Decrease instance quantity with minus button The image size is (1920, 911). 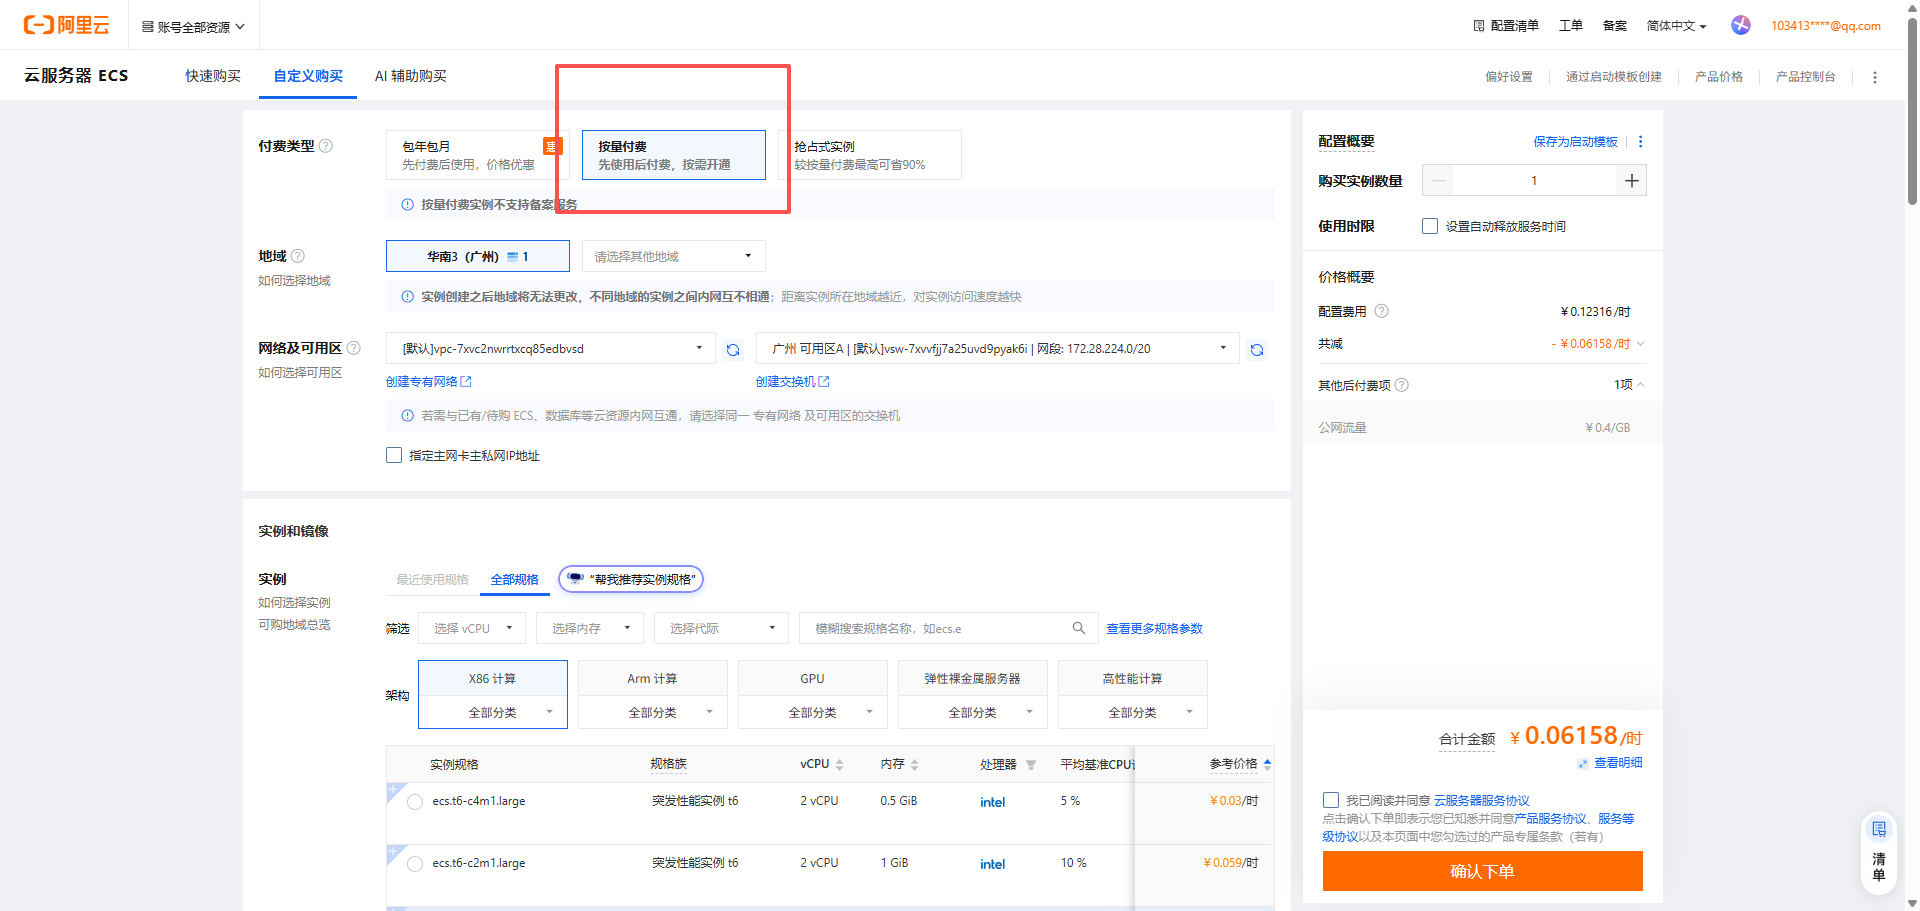1438,181
